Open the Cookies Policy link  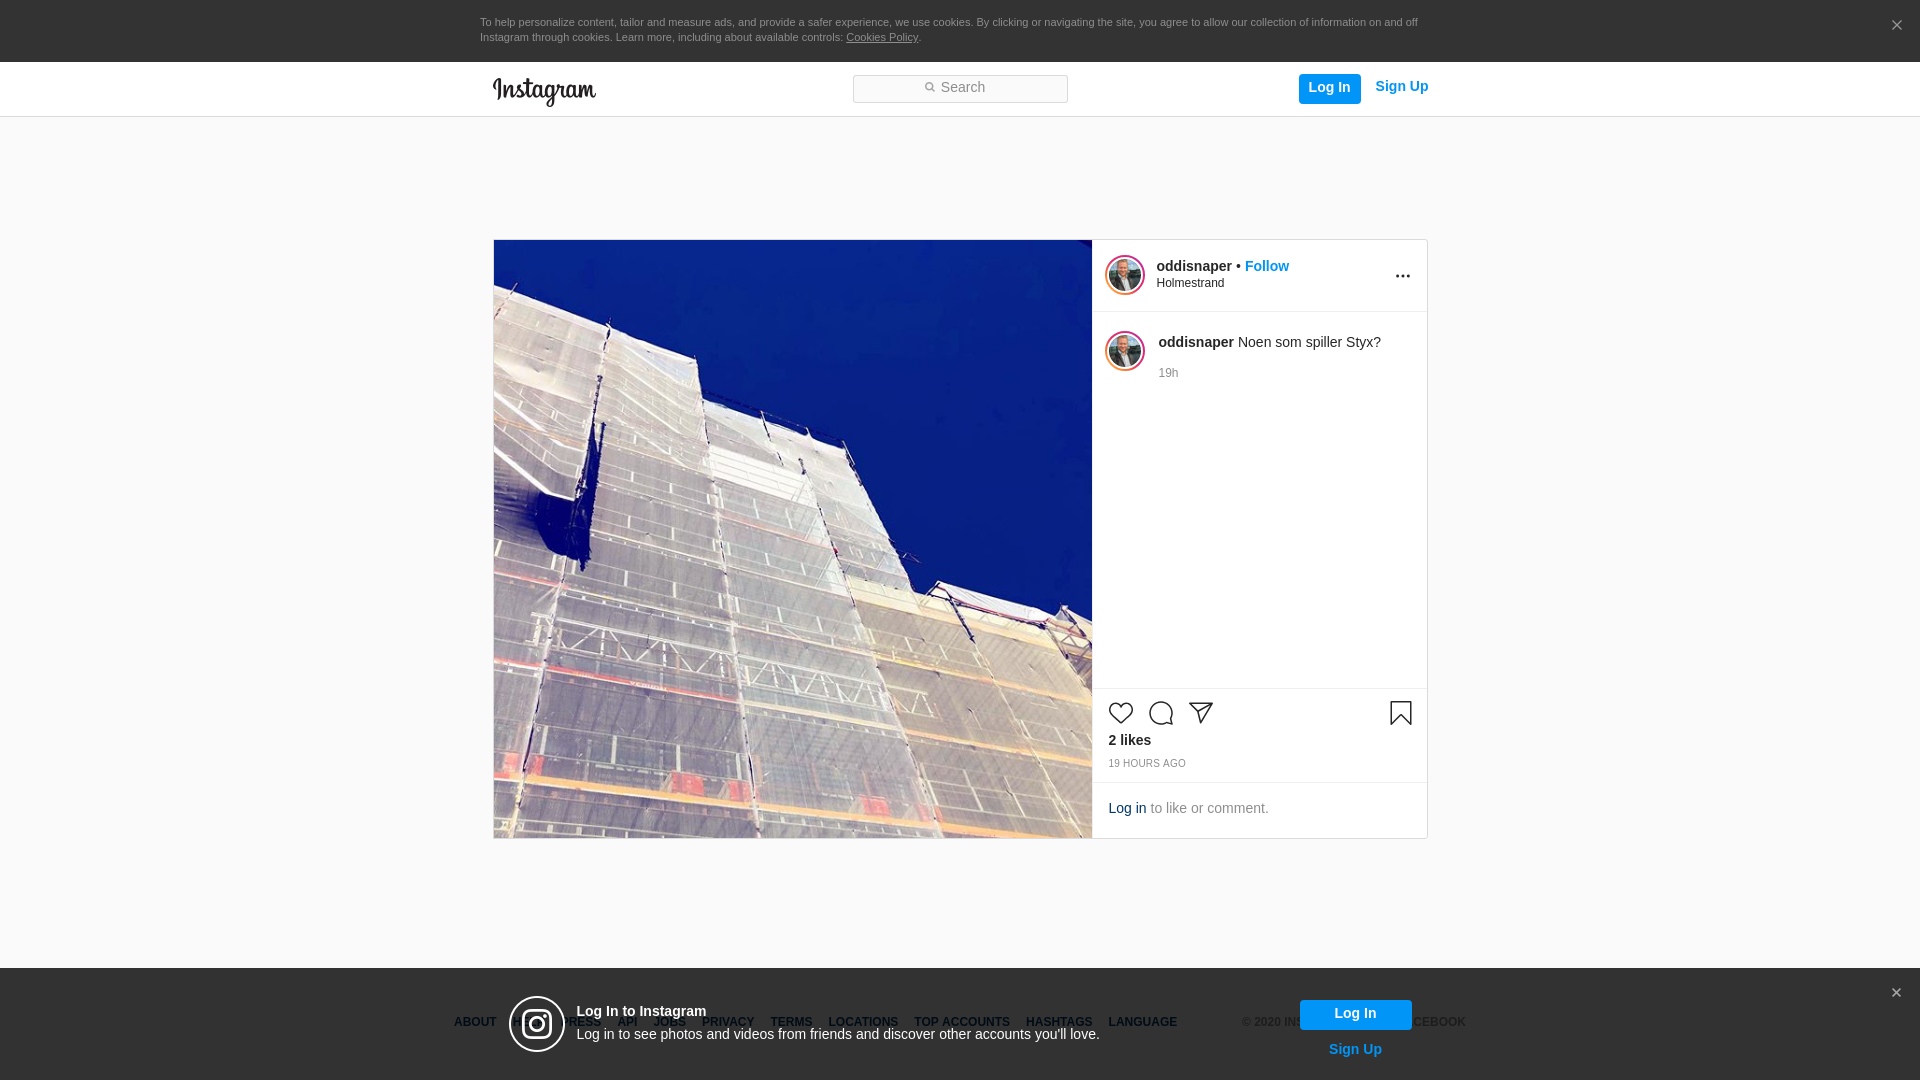coord(881,38)
